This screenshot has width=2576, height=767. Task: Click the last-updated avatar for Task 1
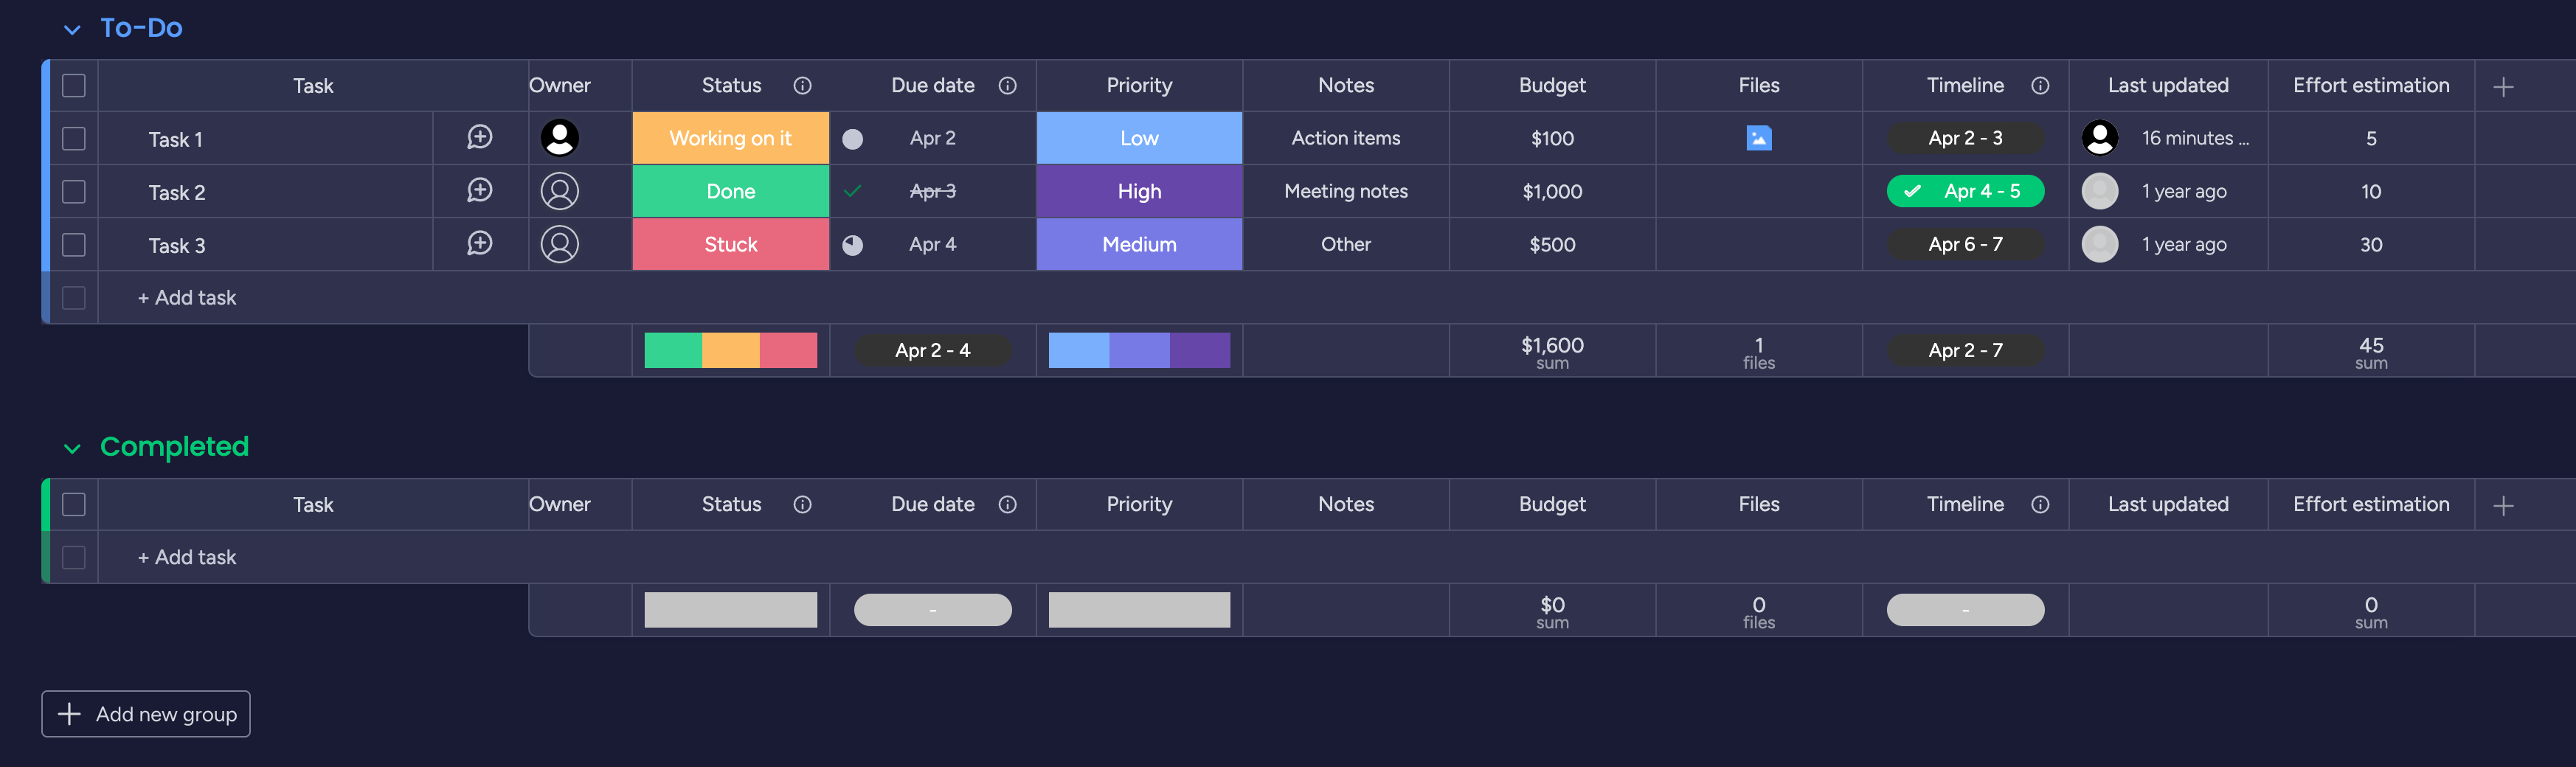pos(2100,138)
